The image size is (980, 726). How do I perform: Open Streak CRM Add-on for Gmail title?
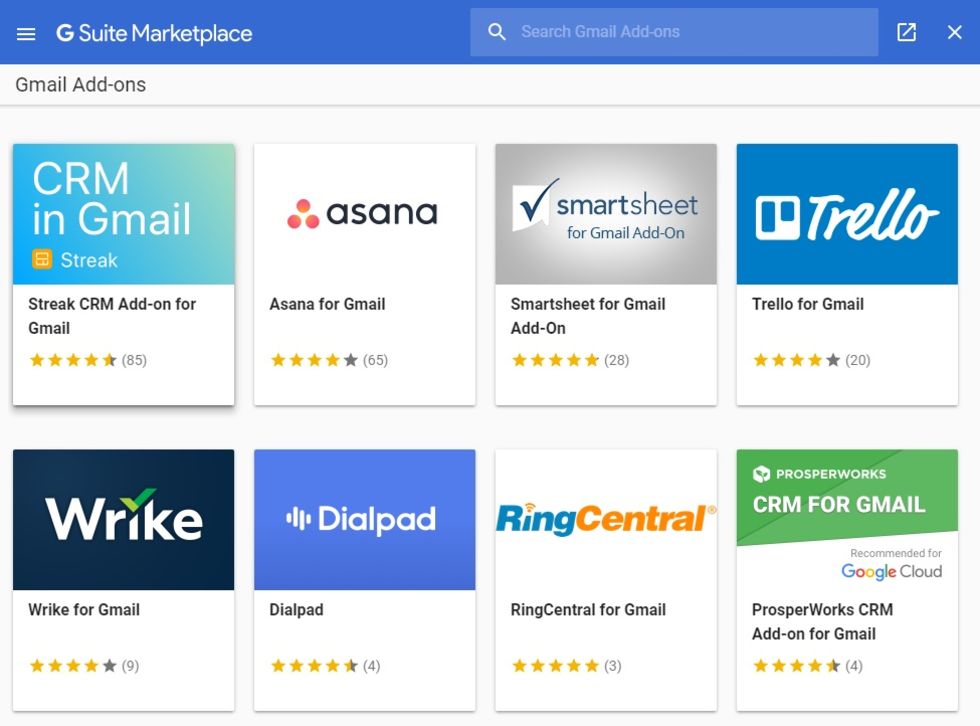112,316
